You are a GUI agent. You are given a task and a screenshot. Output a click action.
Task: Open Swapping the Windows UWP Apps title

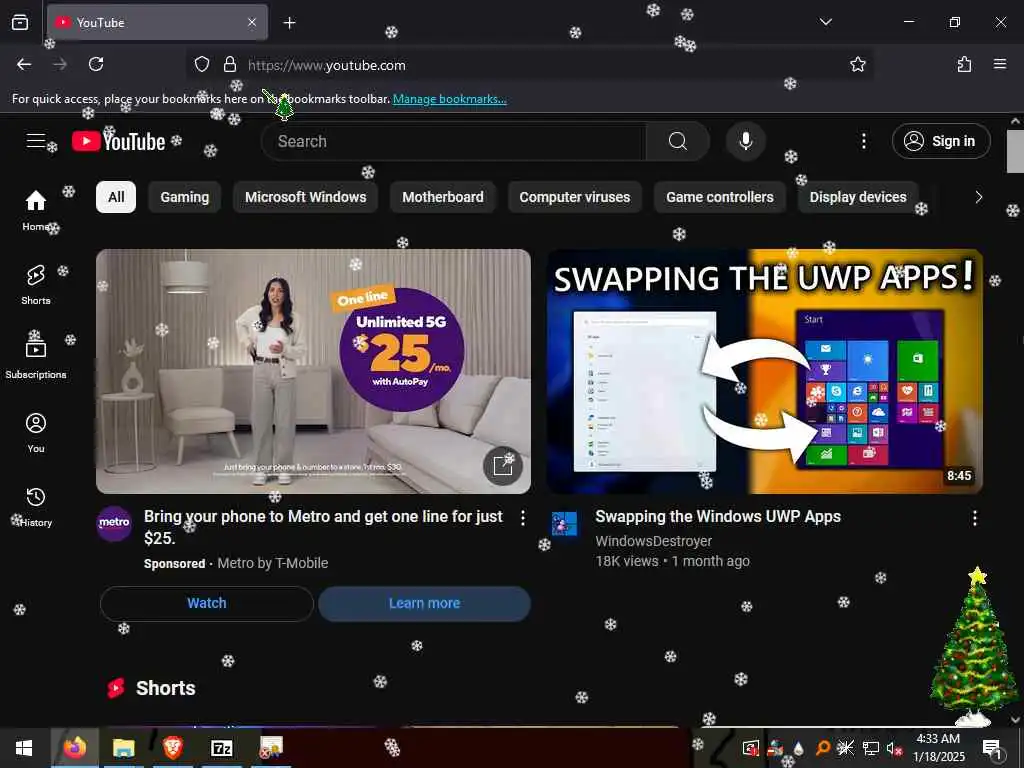(718, 517)
